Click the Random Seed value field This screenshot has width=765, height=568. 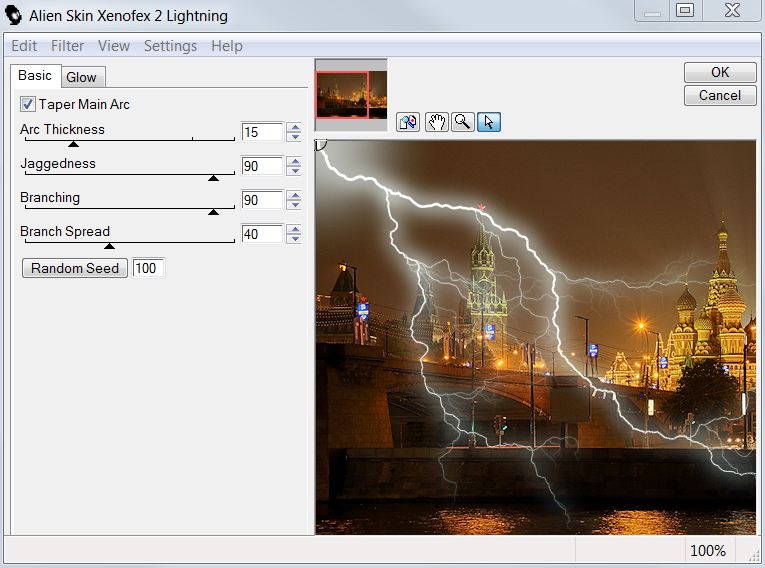[x=148, y=268]
